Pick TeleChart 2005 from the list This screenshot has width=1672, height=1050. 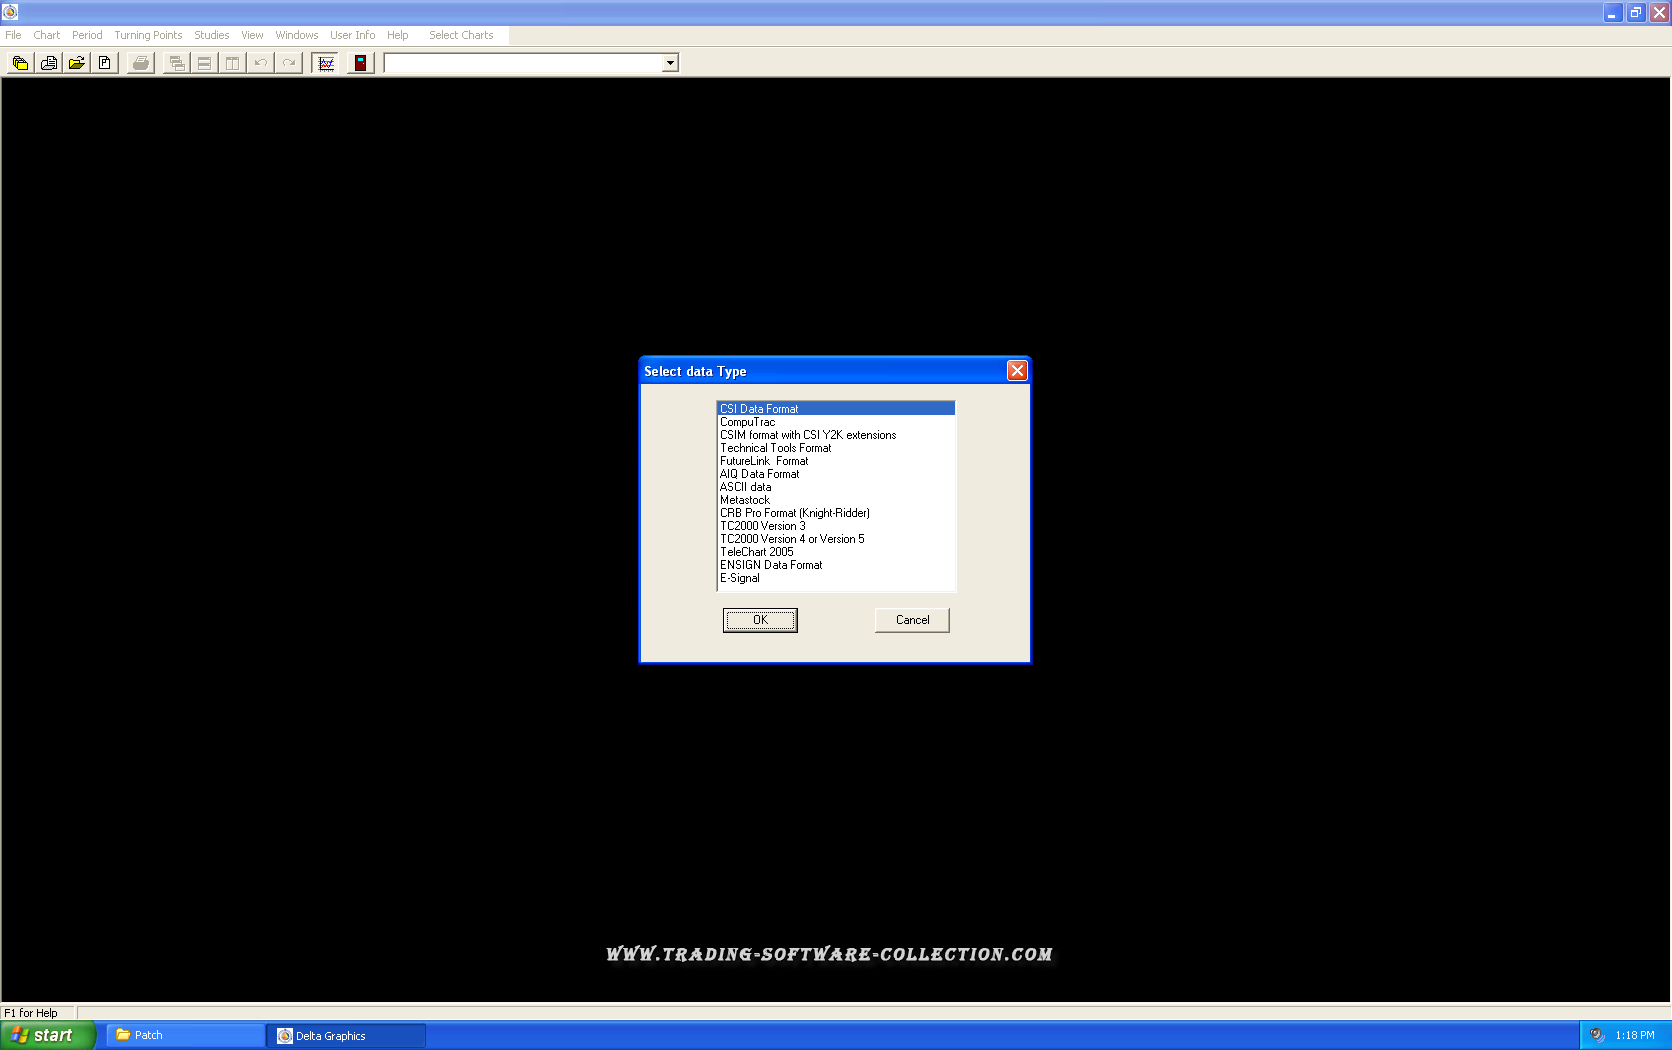pos(756,552)
